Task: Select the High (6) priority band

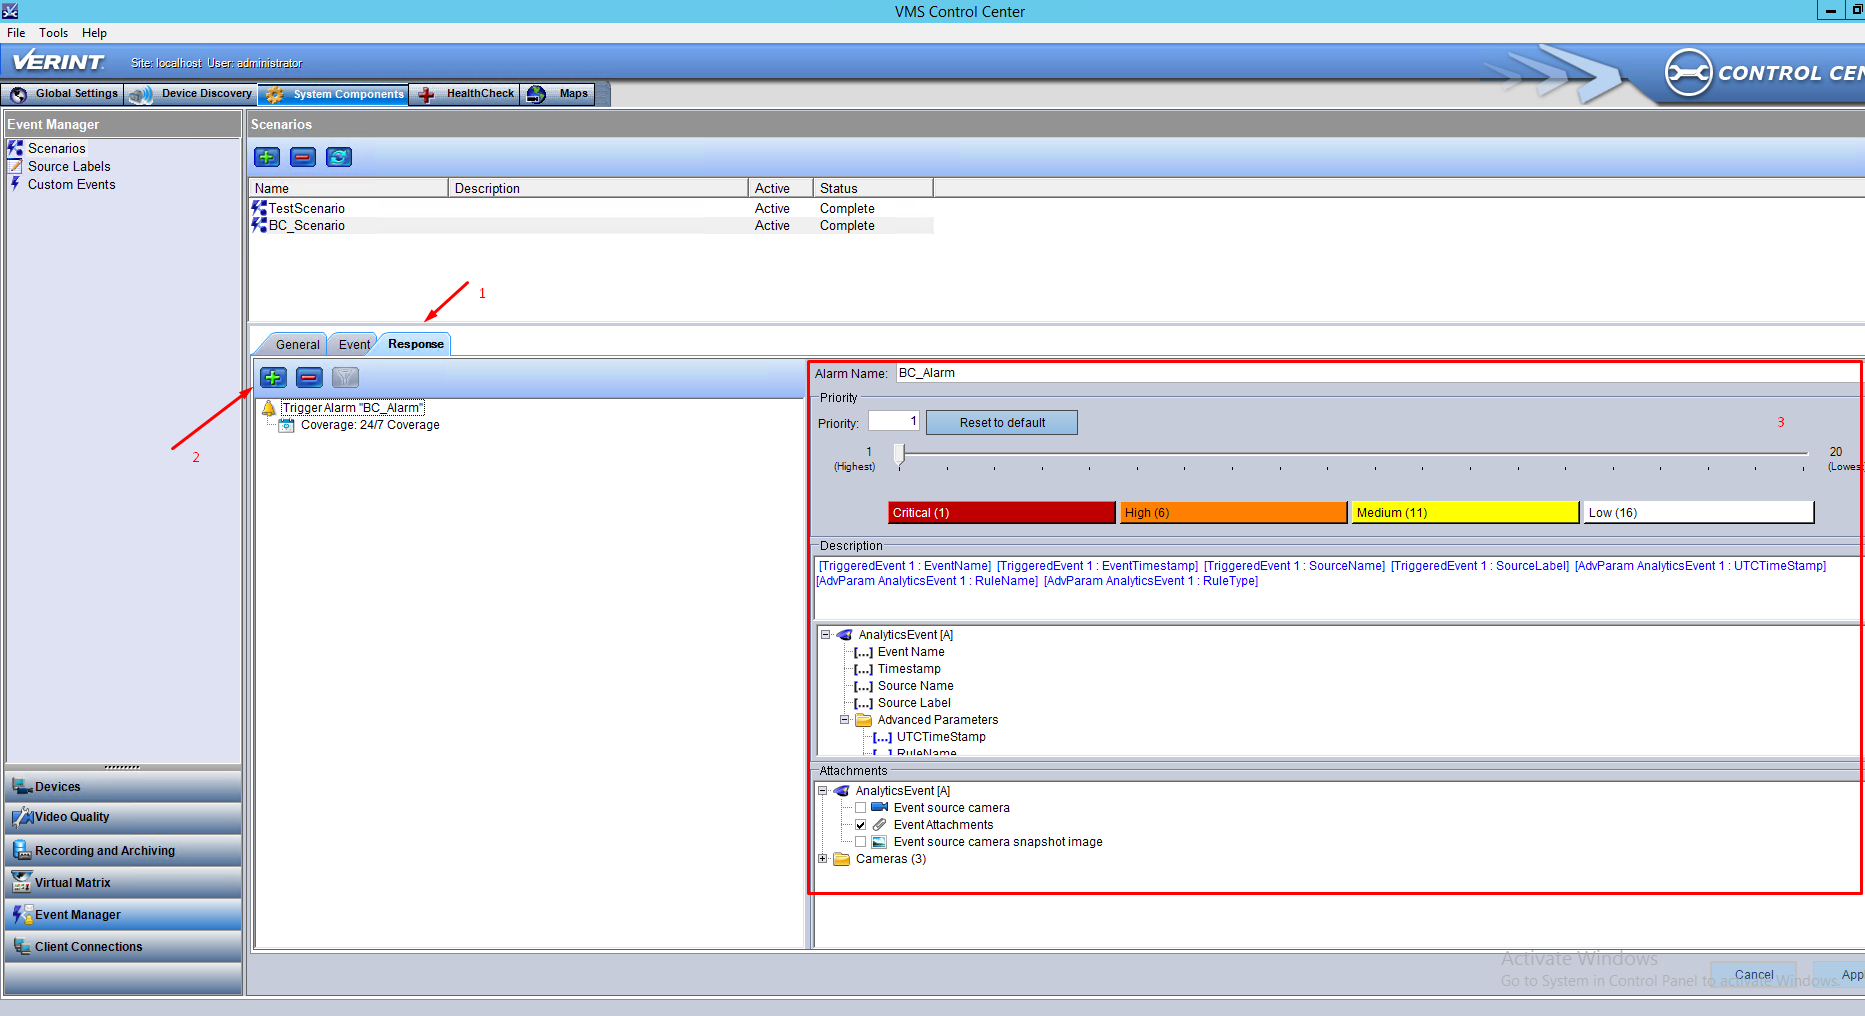Action: (1233, 512)
